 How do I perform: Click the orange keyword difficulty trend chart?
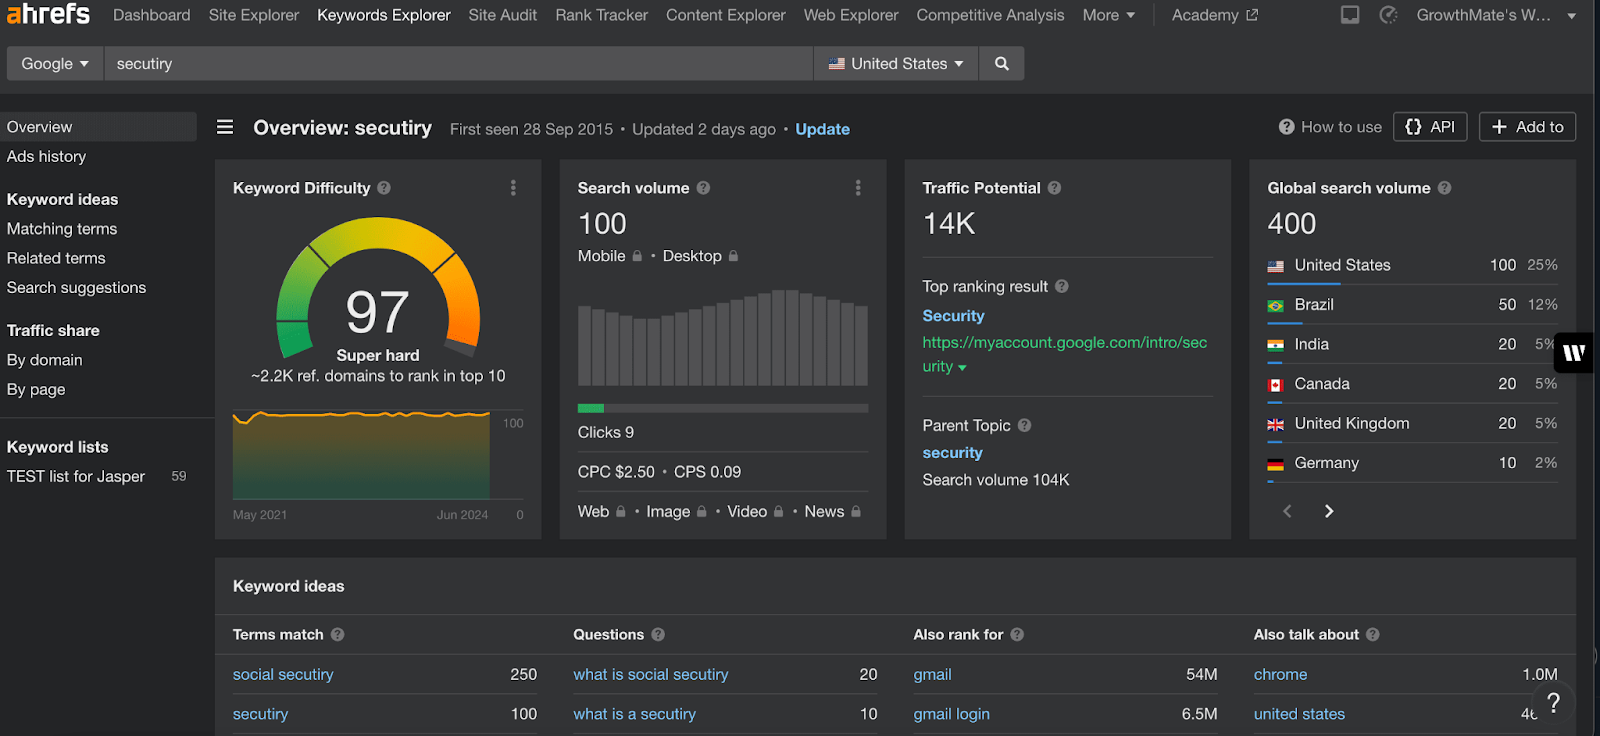(x=361, y=455)
